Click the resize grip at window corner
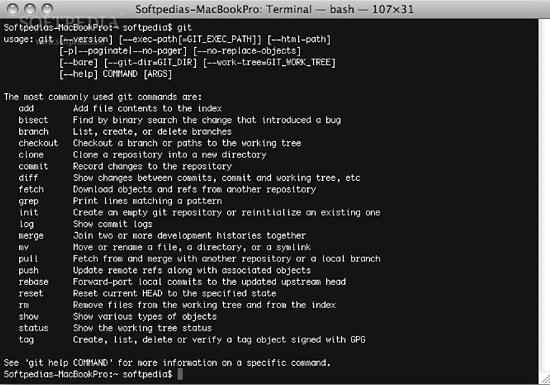 544,379
